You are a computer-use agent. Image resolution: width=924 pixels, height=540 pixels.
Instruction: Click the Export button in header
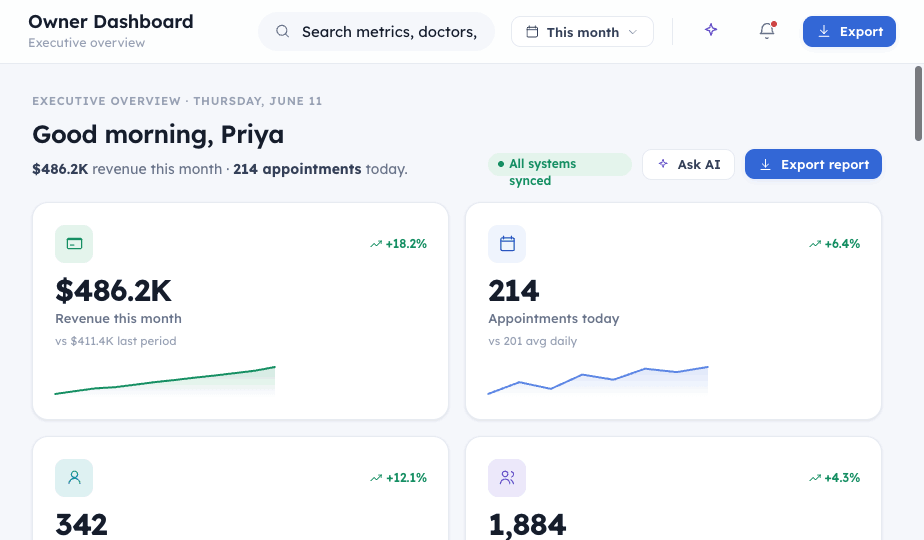[849, 31]
